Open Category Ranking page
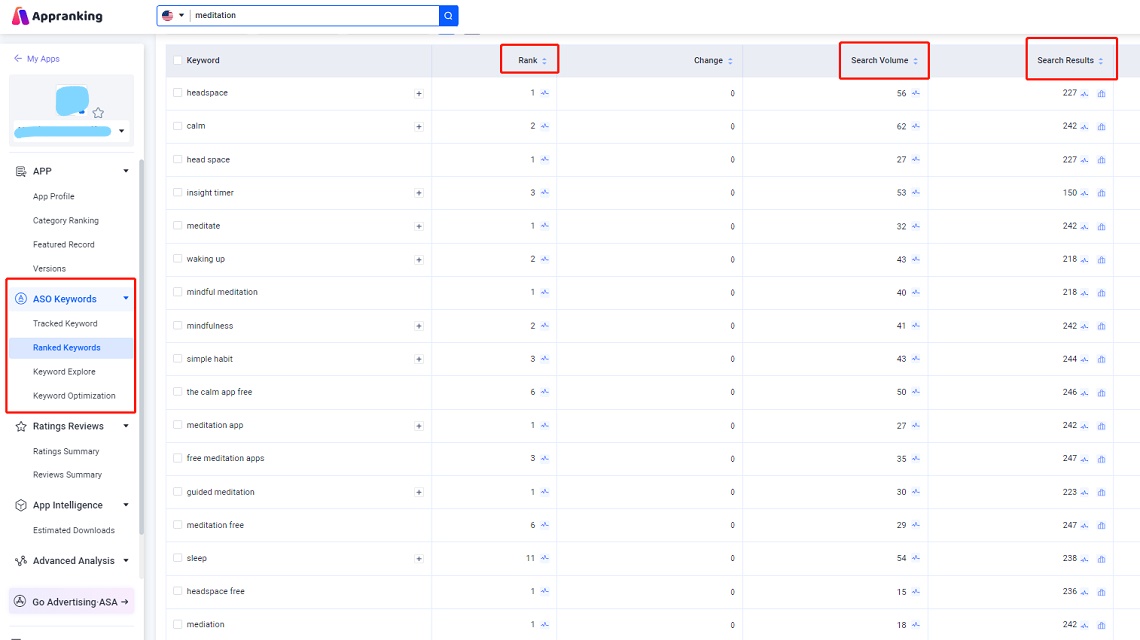 coord(65,220)
